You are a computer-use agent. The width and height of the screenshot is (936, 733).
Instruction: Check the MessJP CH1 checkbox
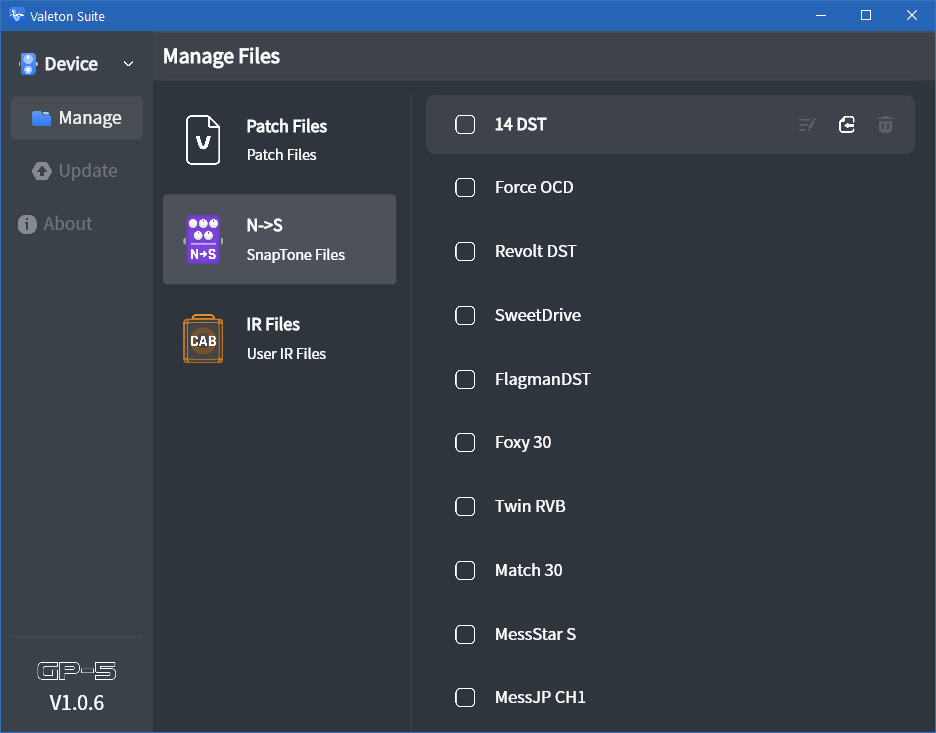465,697
